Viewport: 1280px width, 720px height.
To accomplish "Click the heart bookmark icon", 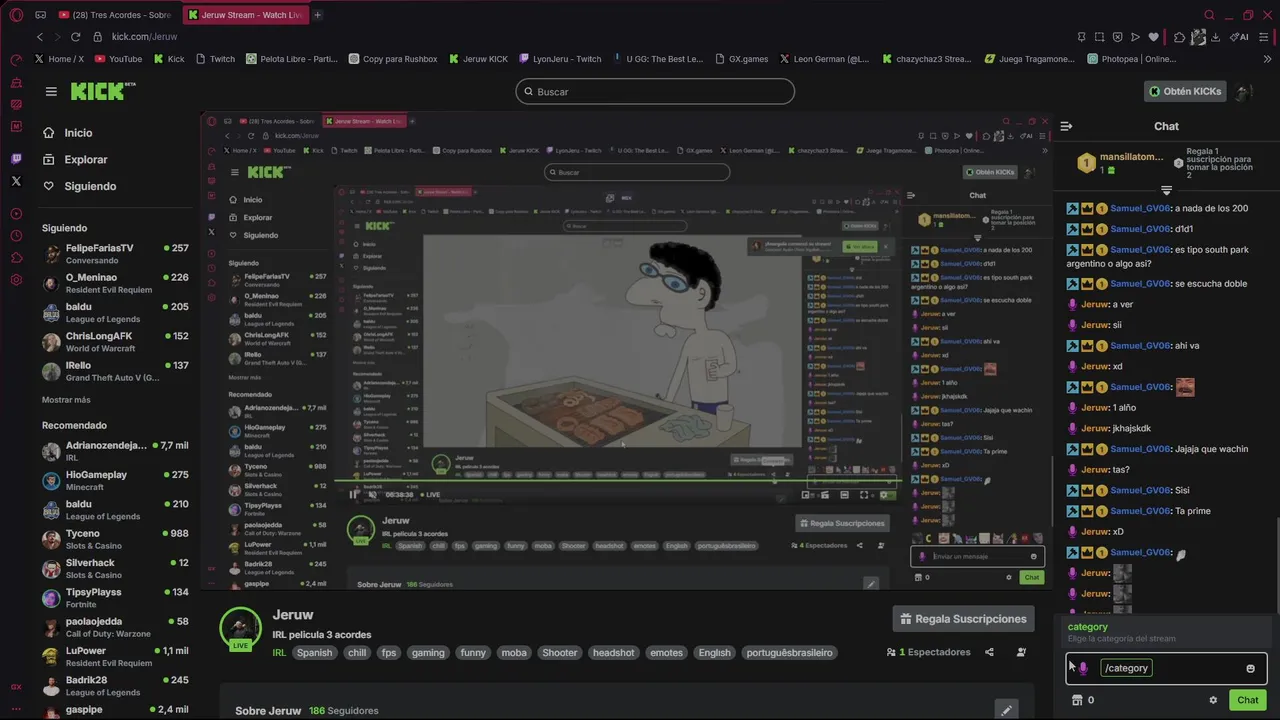I will 1153,37.
